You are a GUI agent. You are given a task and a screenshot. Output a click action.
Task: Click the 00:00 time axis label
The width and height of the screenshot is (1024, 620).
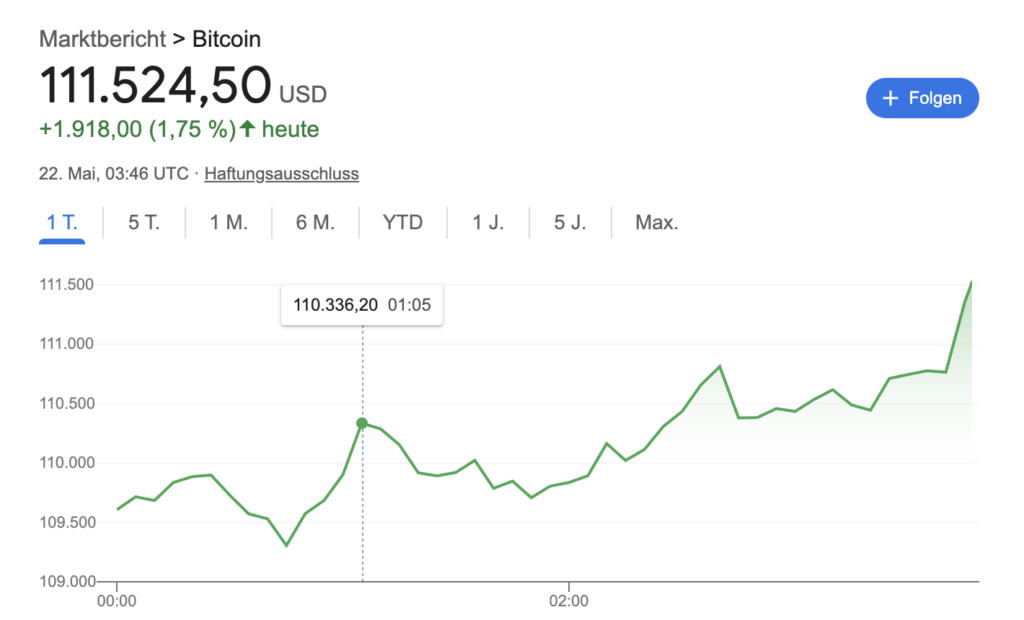(x=117, y=602)
